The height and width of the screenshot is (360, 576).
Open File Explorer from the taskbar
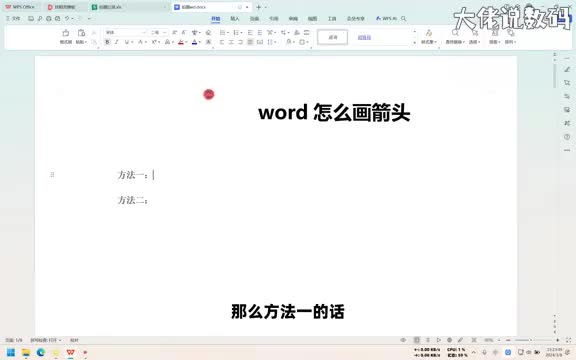(x=26, y=353)
